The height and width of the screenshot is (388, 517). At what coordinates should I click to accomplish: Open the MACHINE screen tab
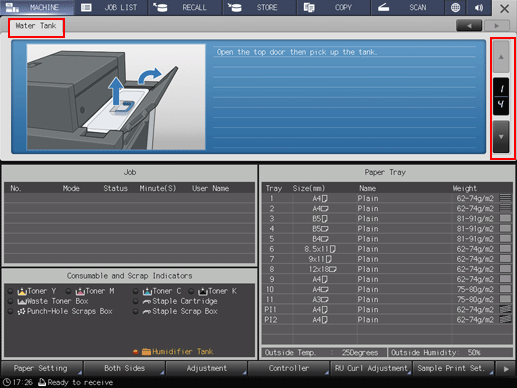click(x=37, y=7)
